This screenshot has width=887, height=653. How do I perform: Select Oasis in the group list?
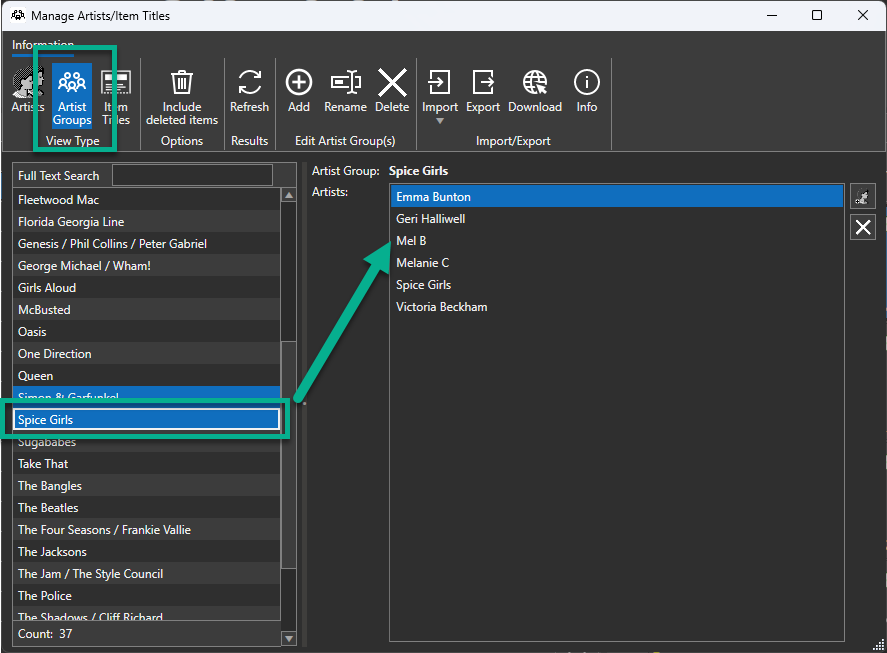point(147,332)
